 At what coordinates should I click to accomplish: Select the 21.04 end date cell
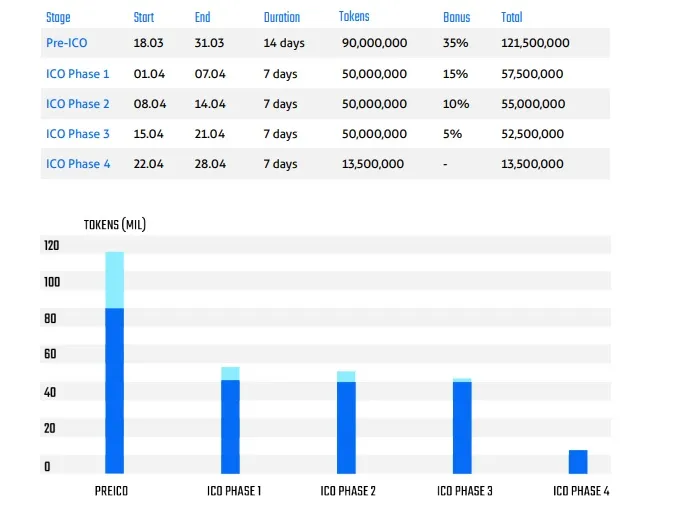point(210,134)
